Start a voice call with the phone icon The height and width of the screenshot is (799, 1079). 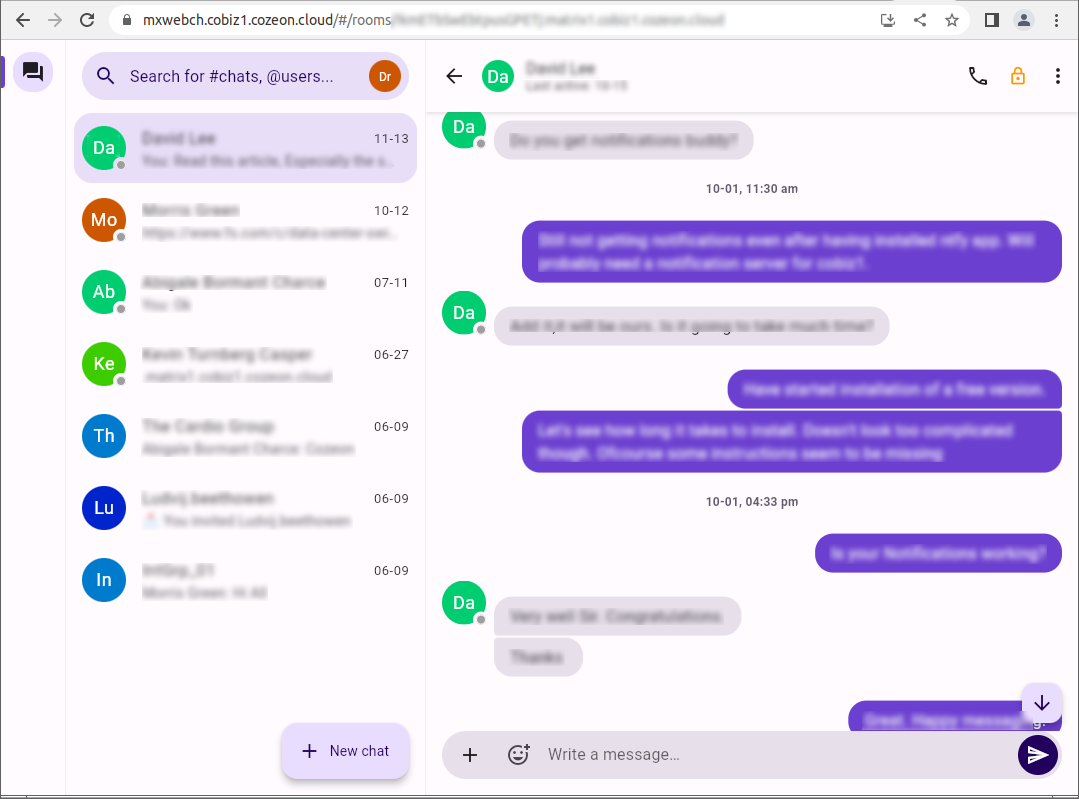coord(977,76)
